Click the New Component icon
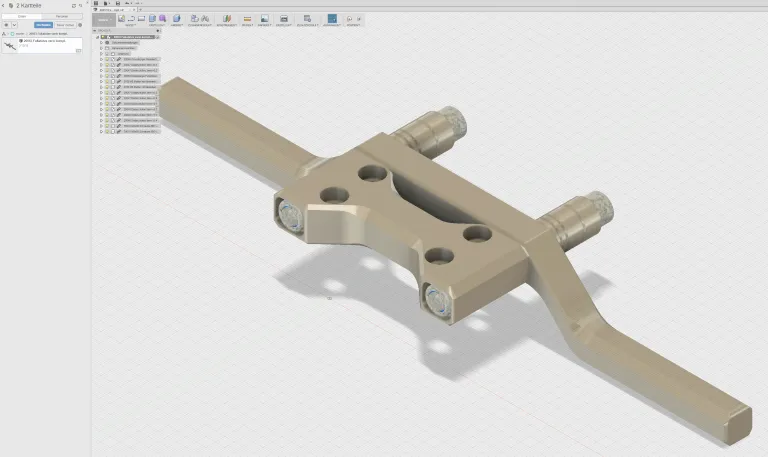 194,19
